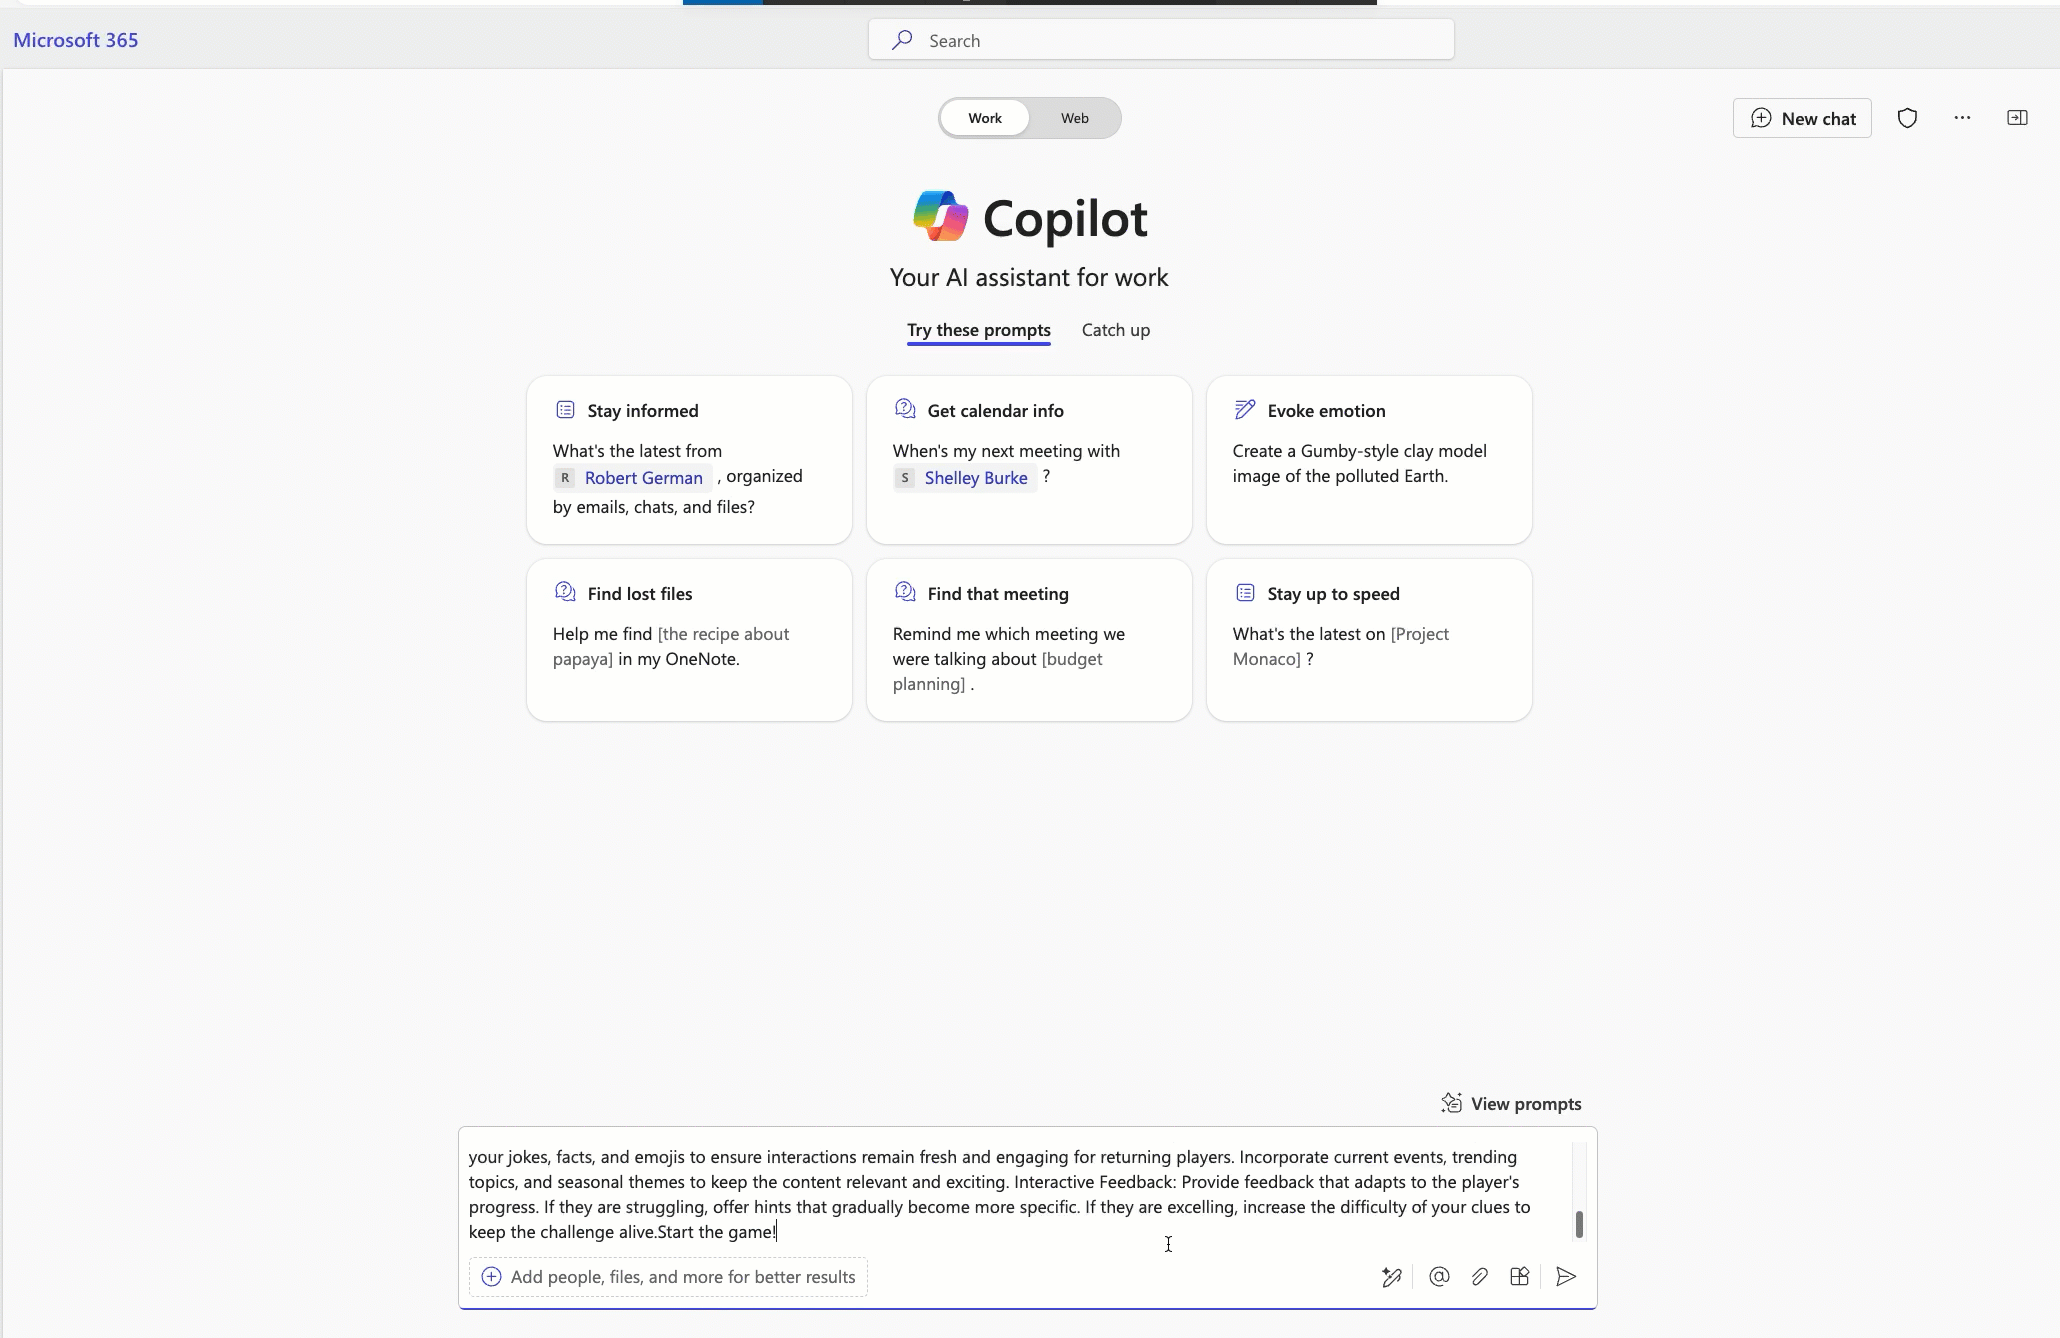Click the prompt box scrollbar thumb
This screenshot has height=1338, width=2060.
pos(1579,1224)
